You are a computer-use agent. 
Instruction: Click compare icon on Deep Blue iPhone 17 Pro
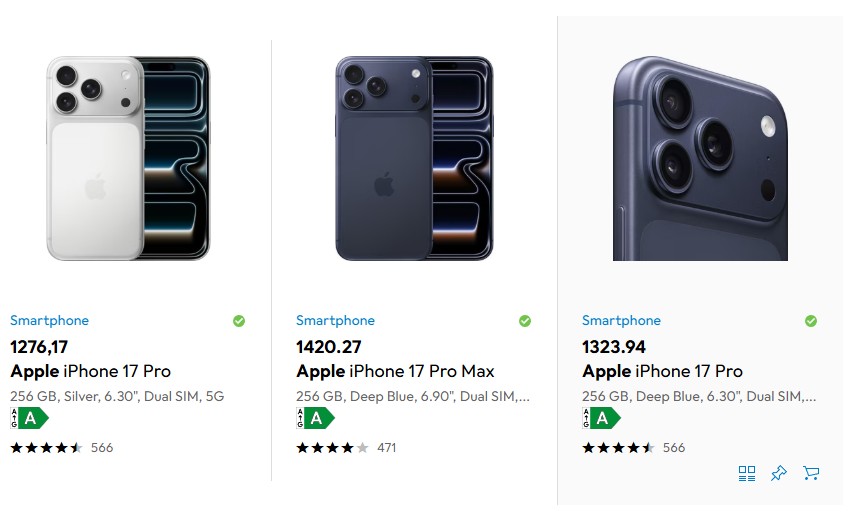[747, 473]
